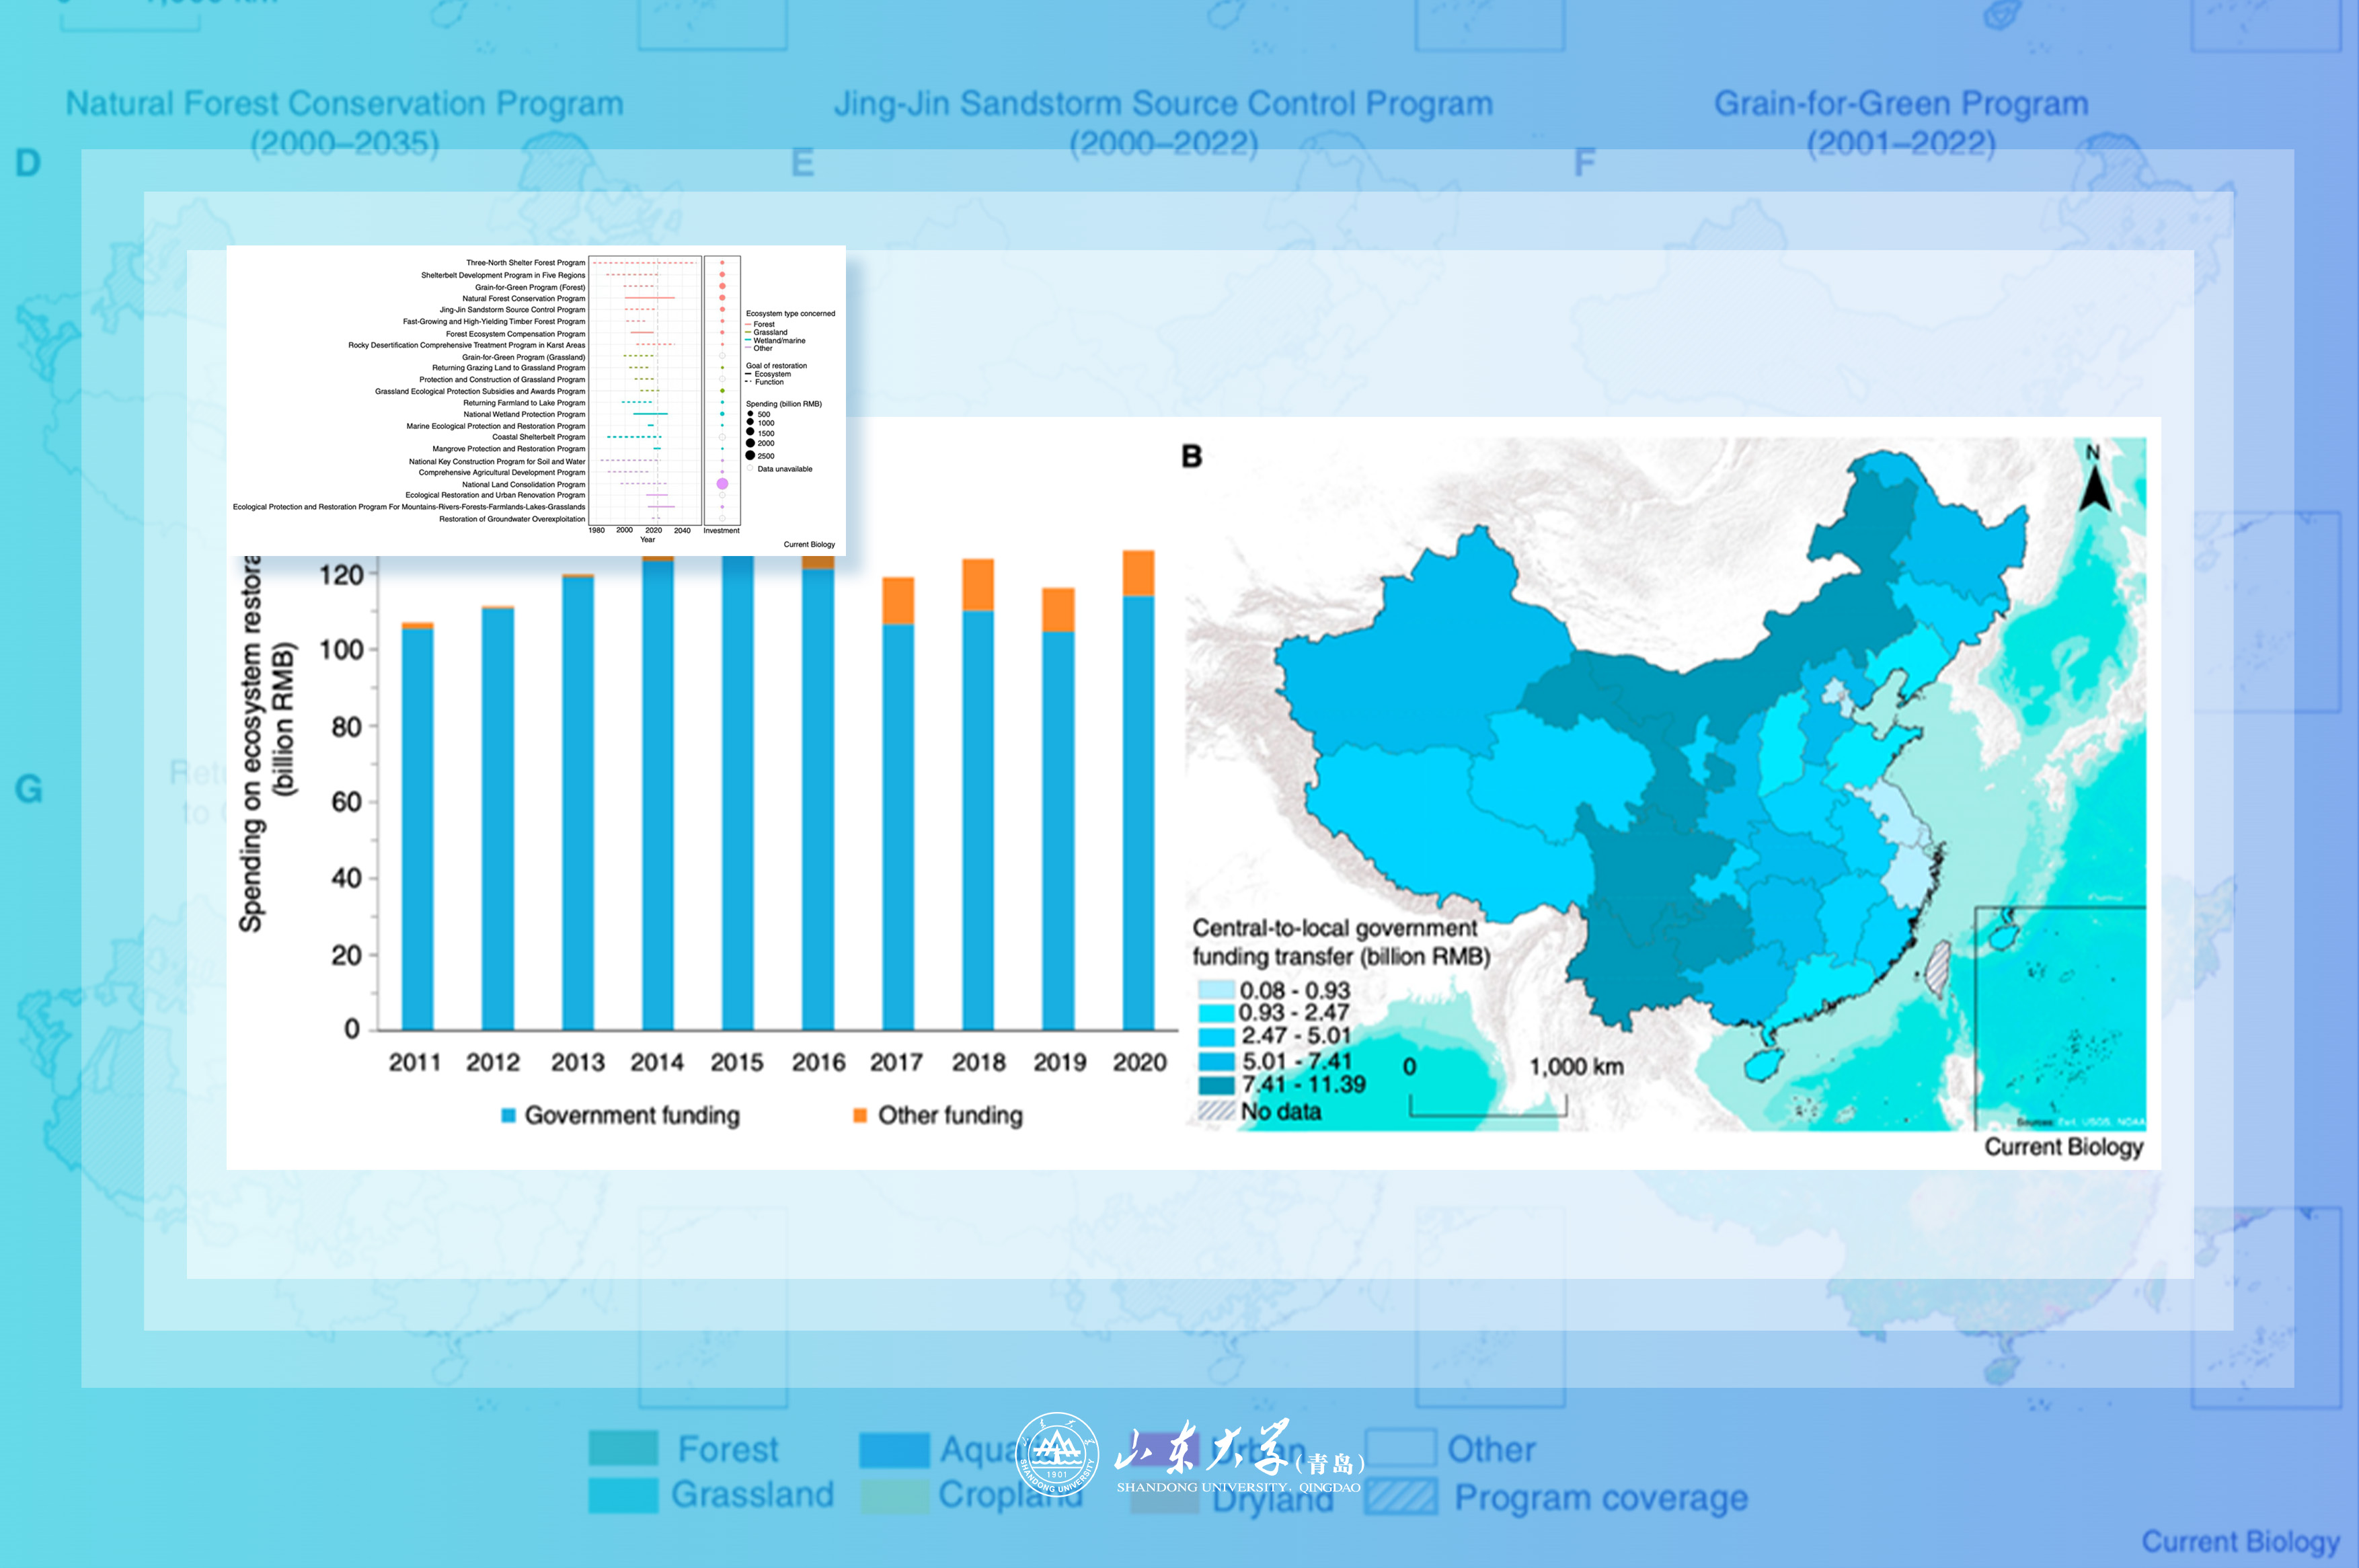This screenshot has height=1568, width=2359.
Task: Click the background panel letter G
Action: (29, 789)
